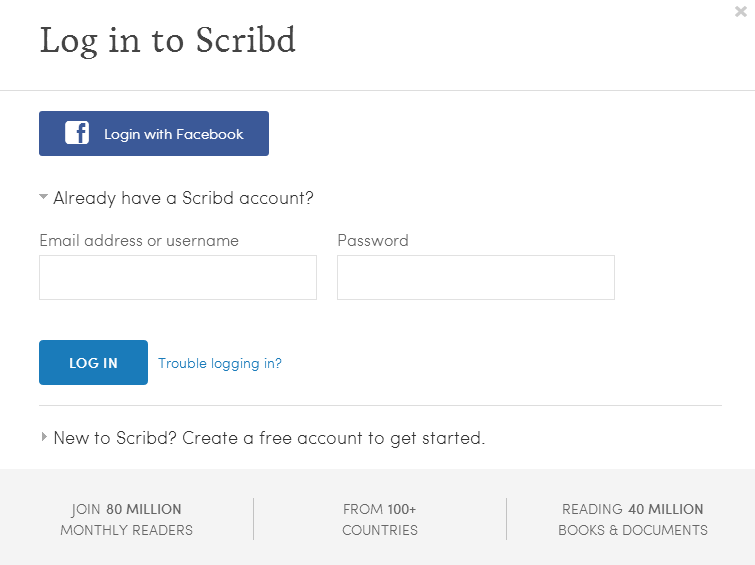Click the vertical divider after Monthly Readers
The height and width of the screenshot is (565, 755).
coord(253,519)
